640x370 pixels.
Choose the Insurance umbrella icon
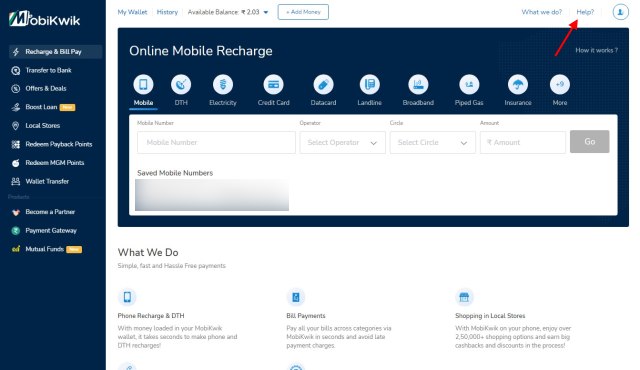tap(518, 84)
